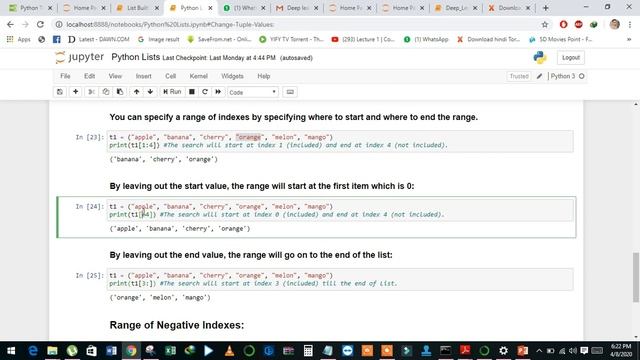640x360 pixels.
Task: Rename the notebook title Python Lists
Action: click(136, 57)
